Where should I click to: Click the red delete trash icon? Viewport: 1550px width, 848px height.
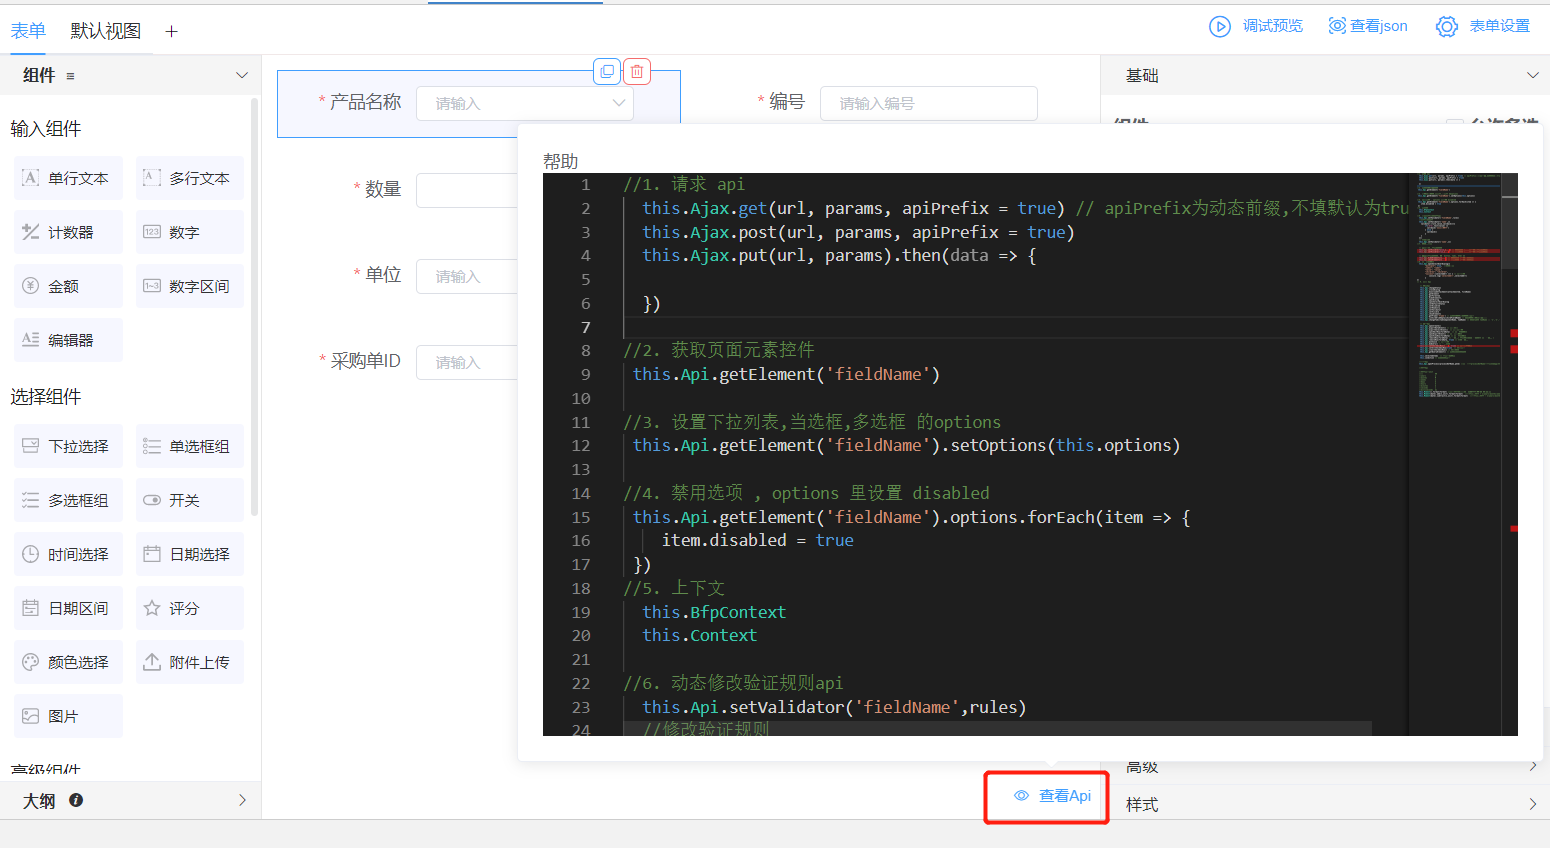point(637,72)
